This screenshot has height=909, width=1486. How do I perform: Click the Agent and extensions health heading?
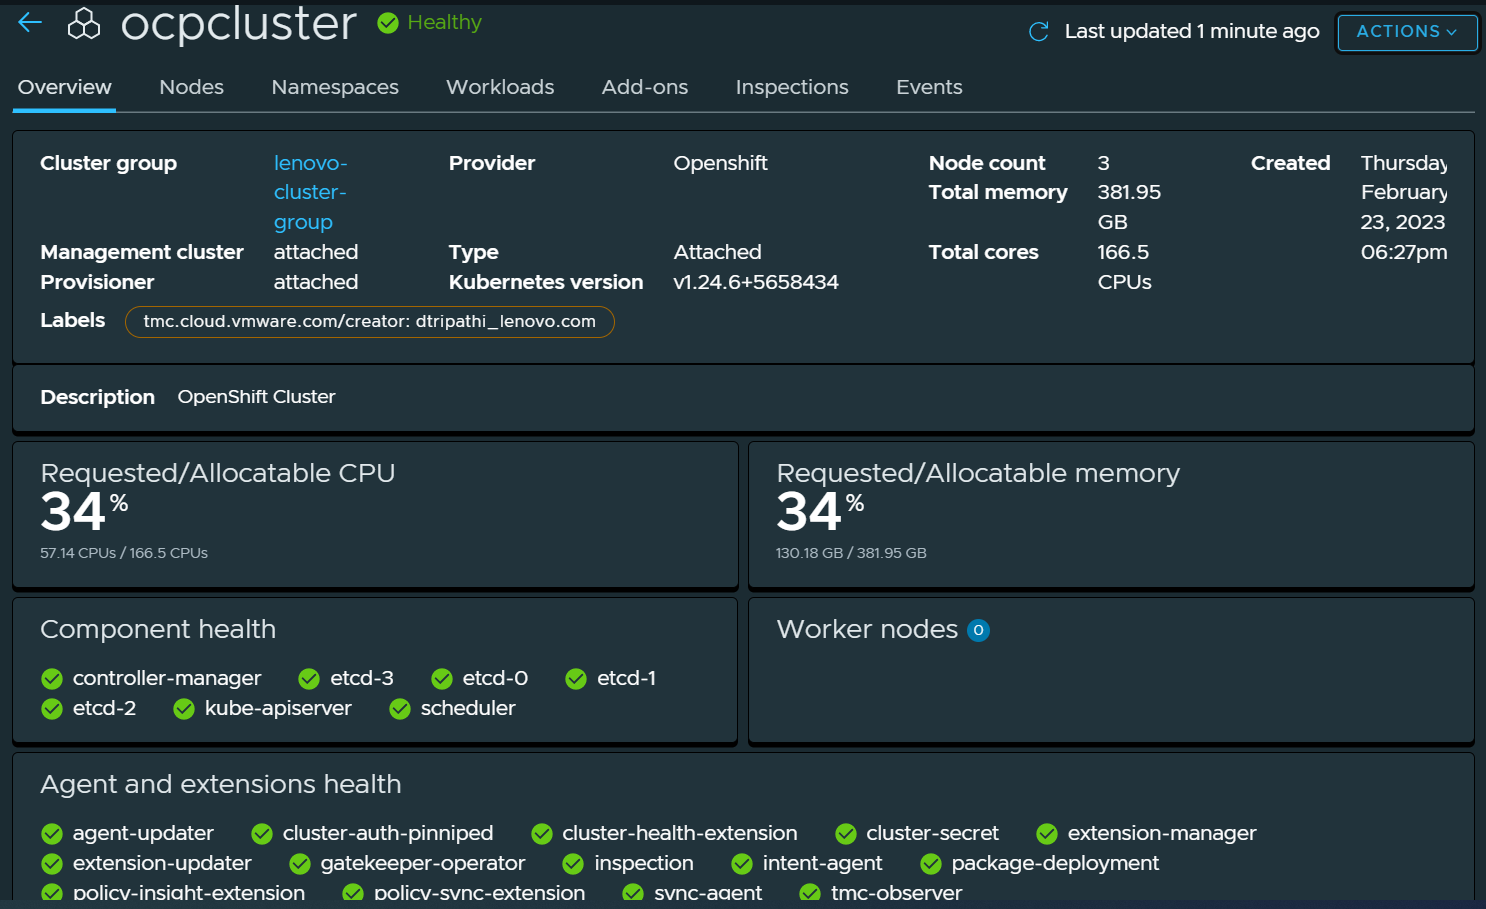tap(221, 784)
